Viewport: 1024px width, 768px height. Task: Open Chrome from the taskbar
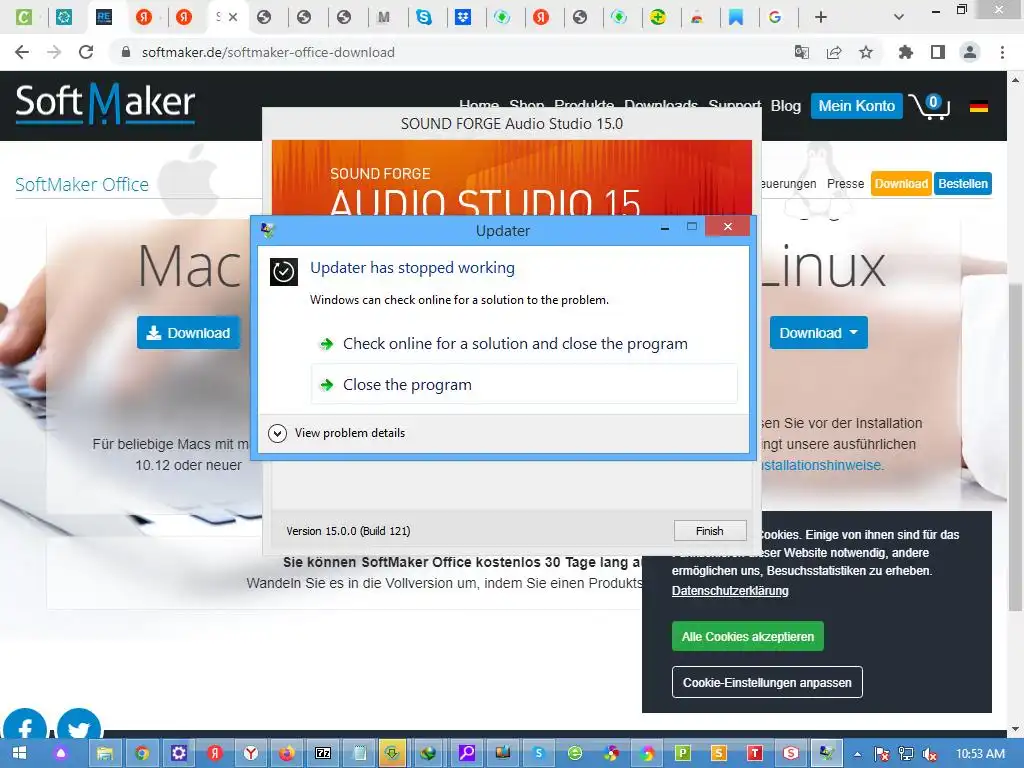pos(142,753)
